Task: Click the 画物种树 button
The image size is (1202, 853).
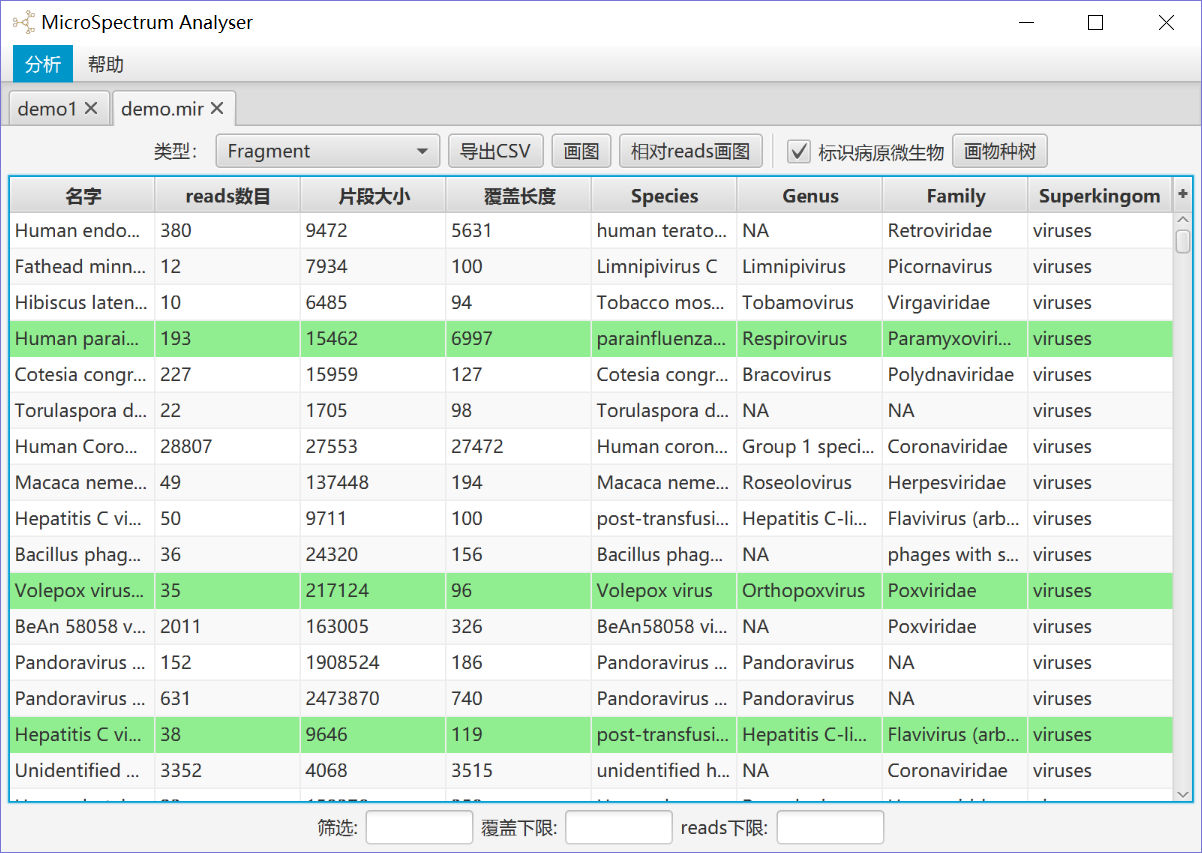Action: pyautogui.click(x=999, y=151)
